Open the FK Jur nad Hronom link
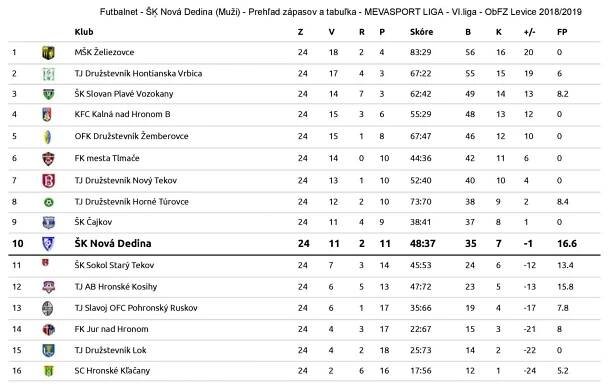The image size is (616, 389). 112,329
